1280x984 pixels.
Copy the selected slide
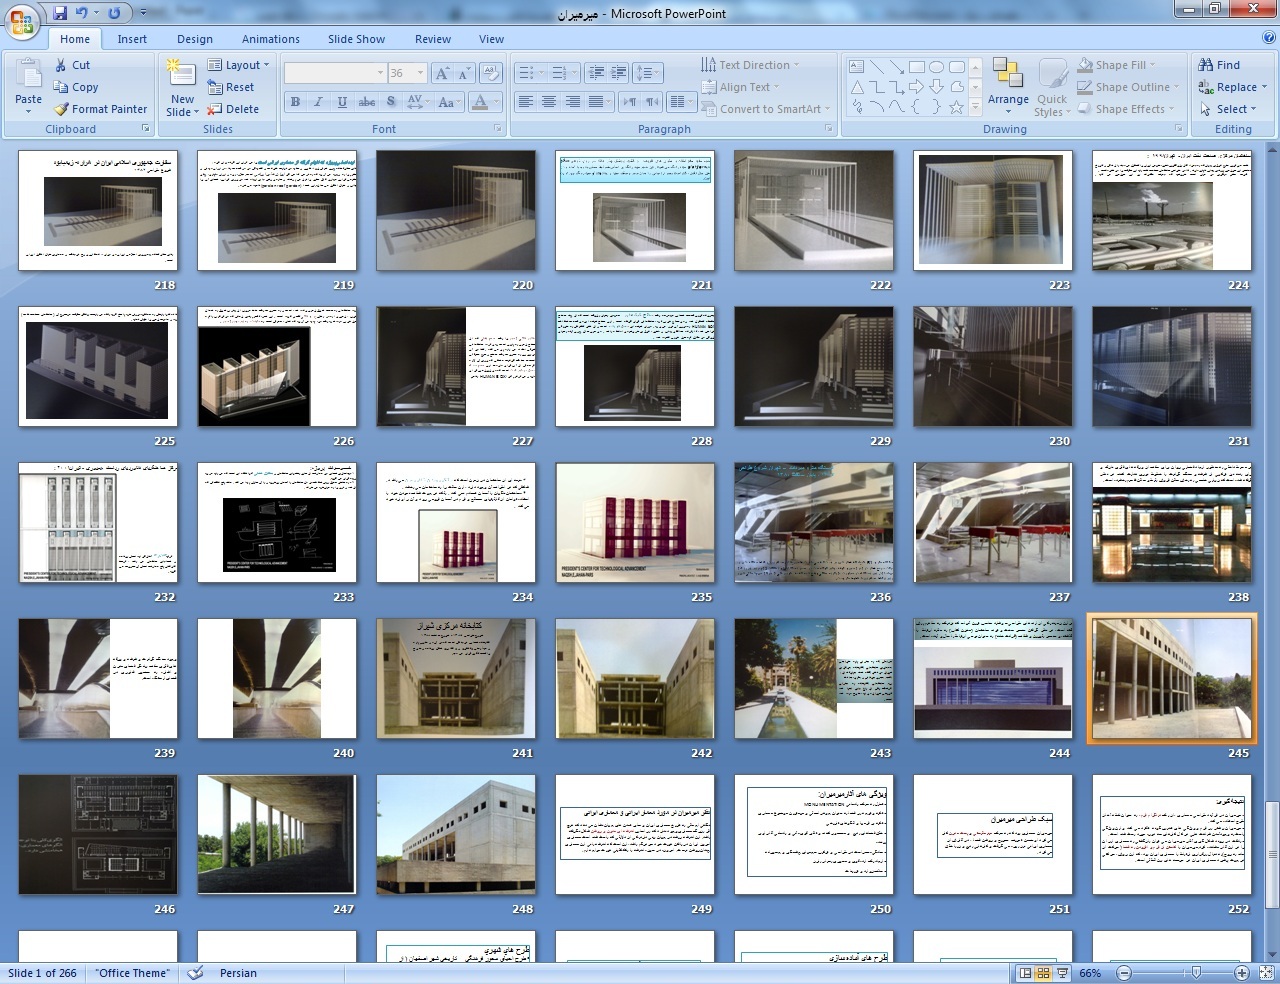[75, 87]
